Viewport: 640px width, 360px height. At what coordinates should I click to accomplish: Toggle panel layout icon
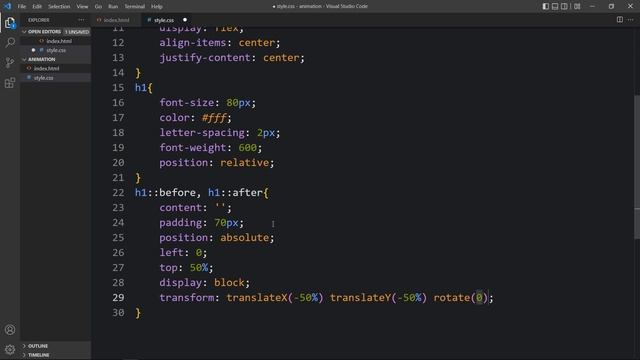pyautogui.click(x=555, y=6)
